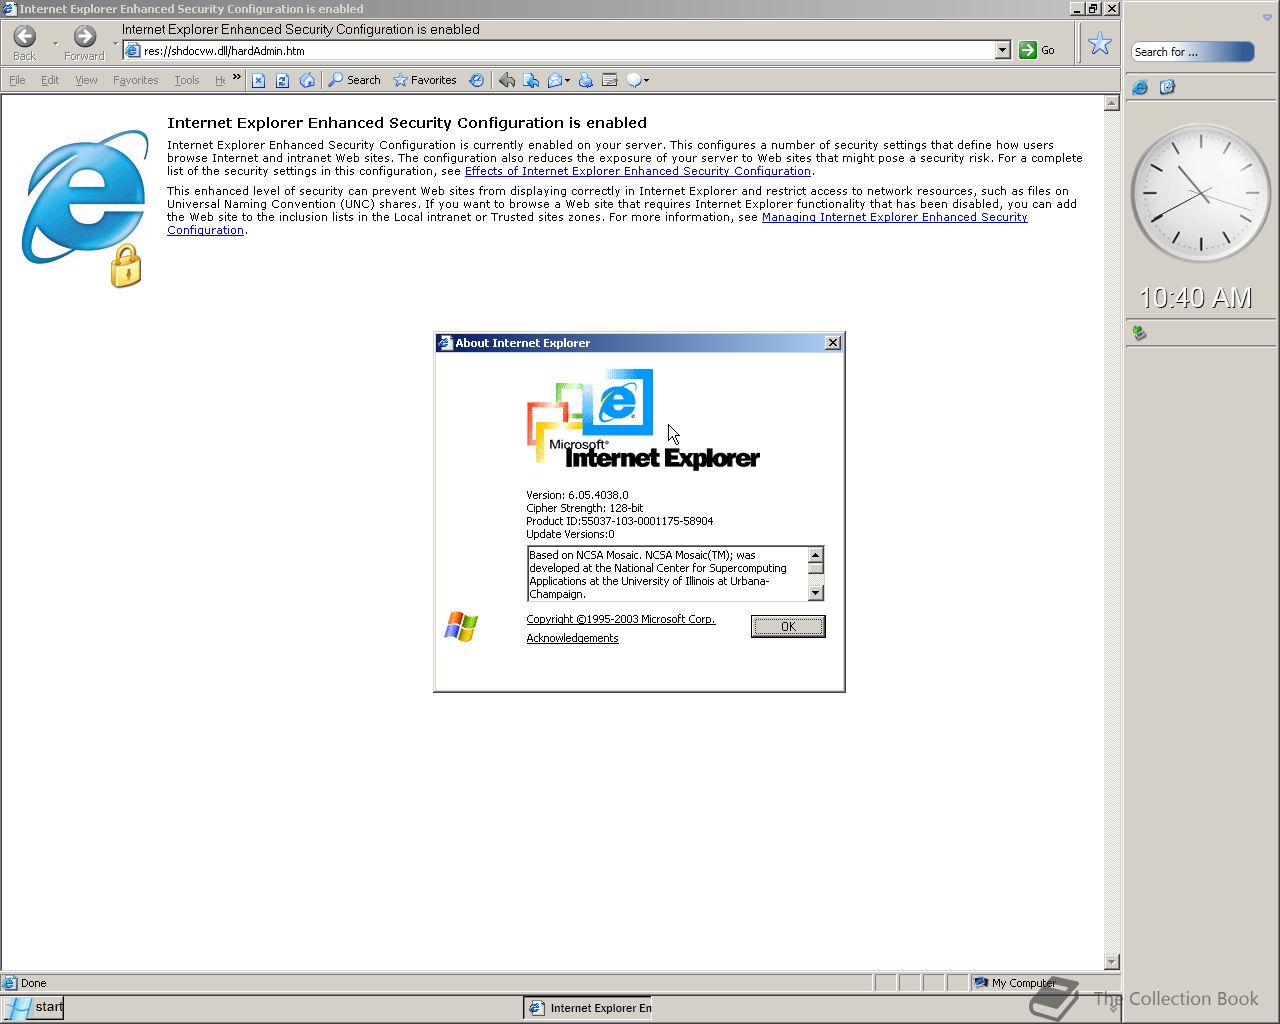
Task: Click the Start button
Action: pos(33,1007)
